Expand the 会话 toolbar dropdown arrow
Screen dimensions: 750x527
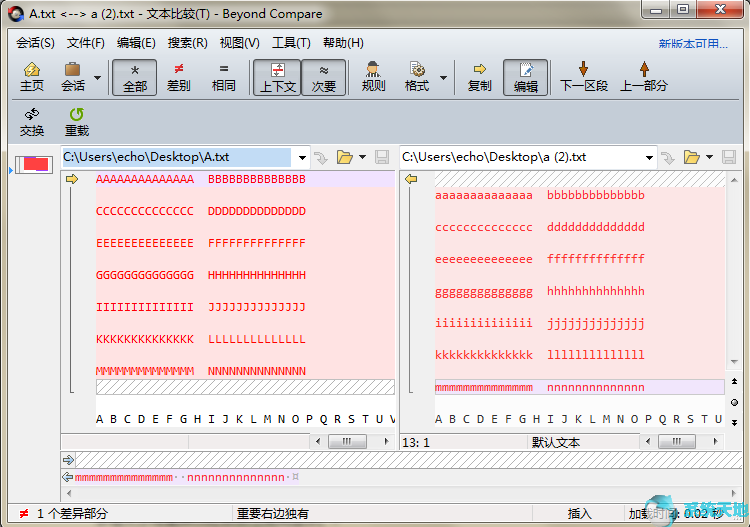click(x=98, y=77)
